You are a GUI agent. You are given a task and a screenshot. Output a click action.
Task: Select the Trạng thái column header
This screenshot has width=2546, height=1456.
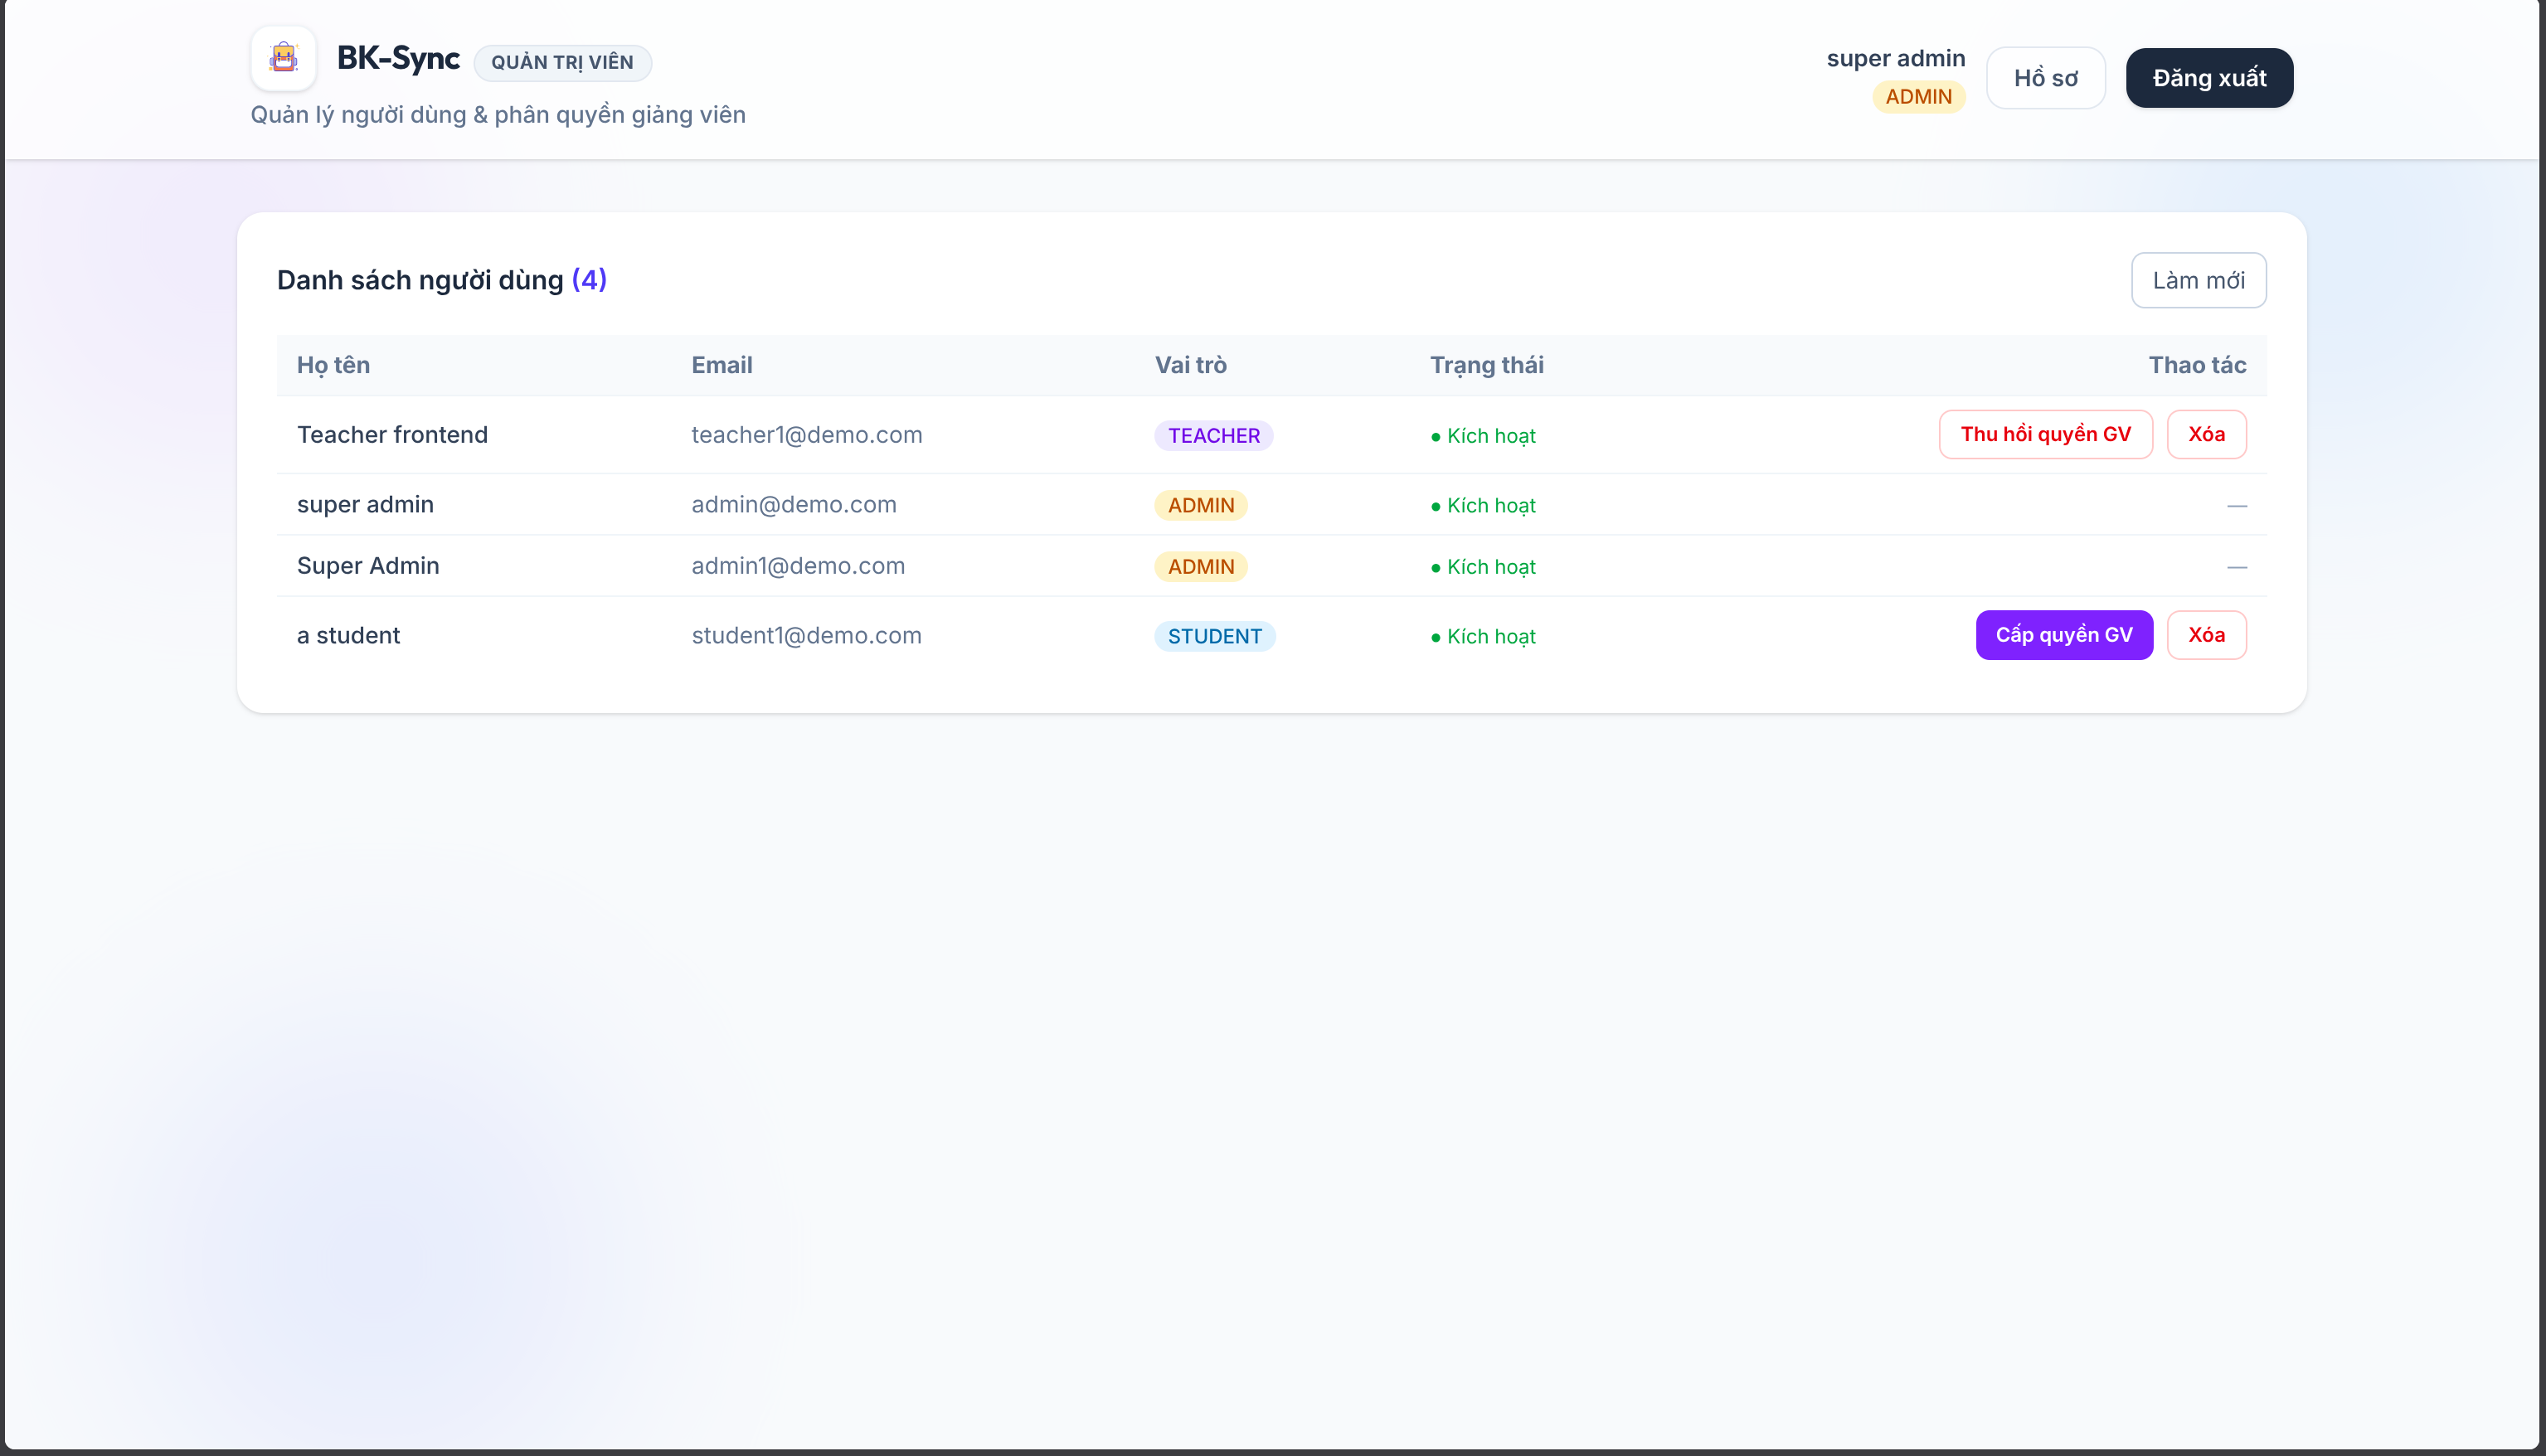1486,365
